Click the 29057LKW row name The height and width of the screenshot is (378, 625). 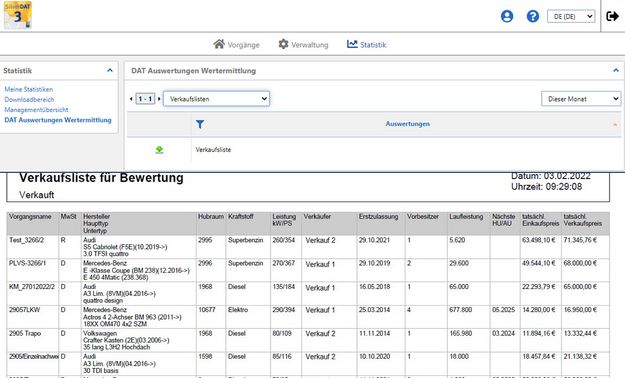click(x=24, y=310)
